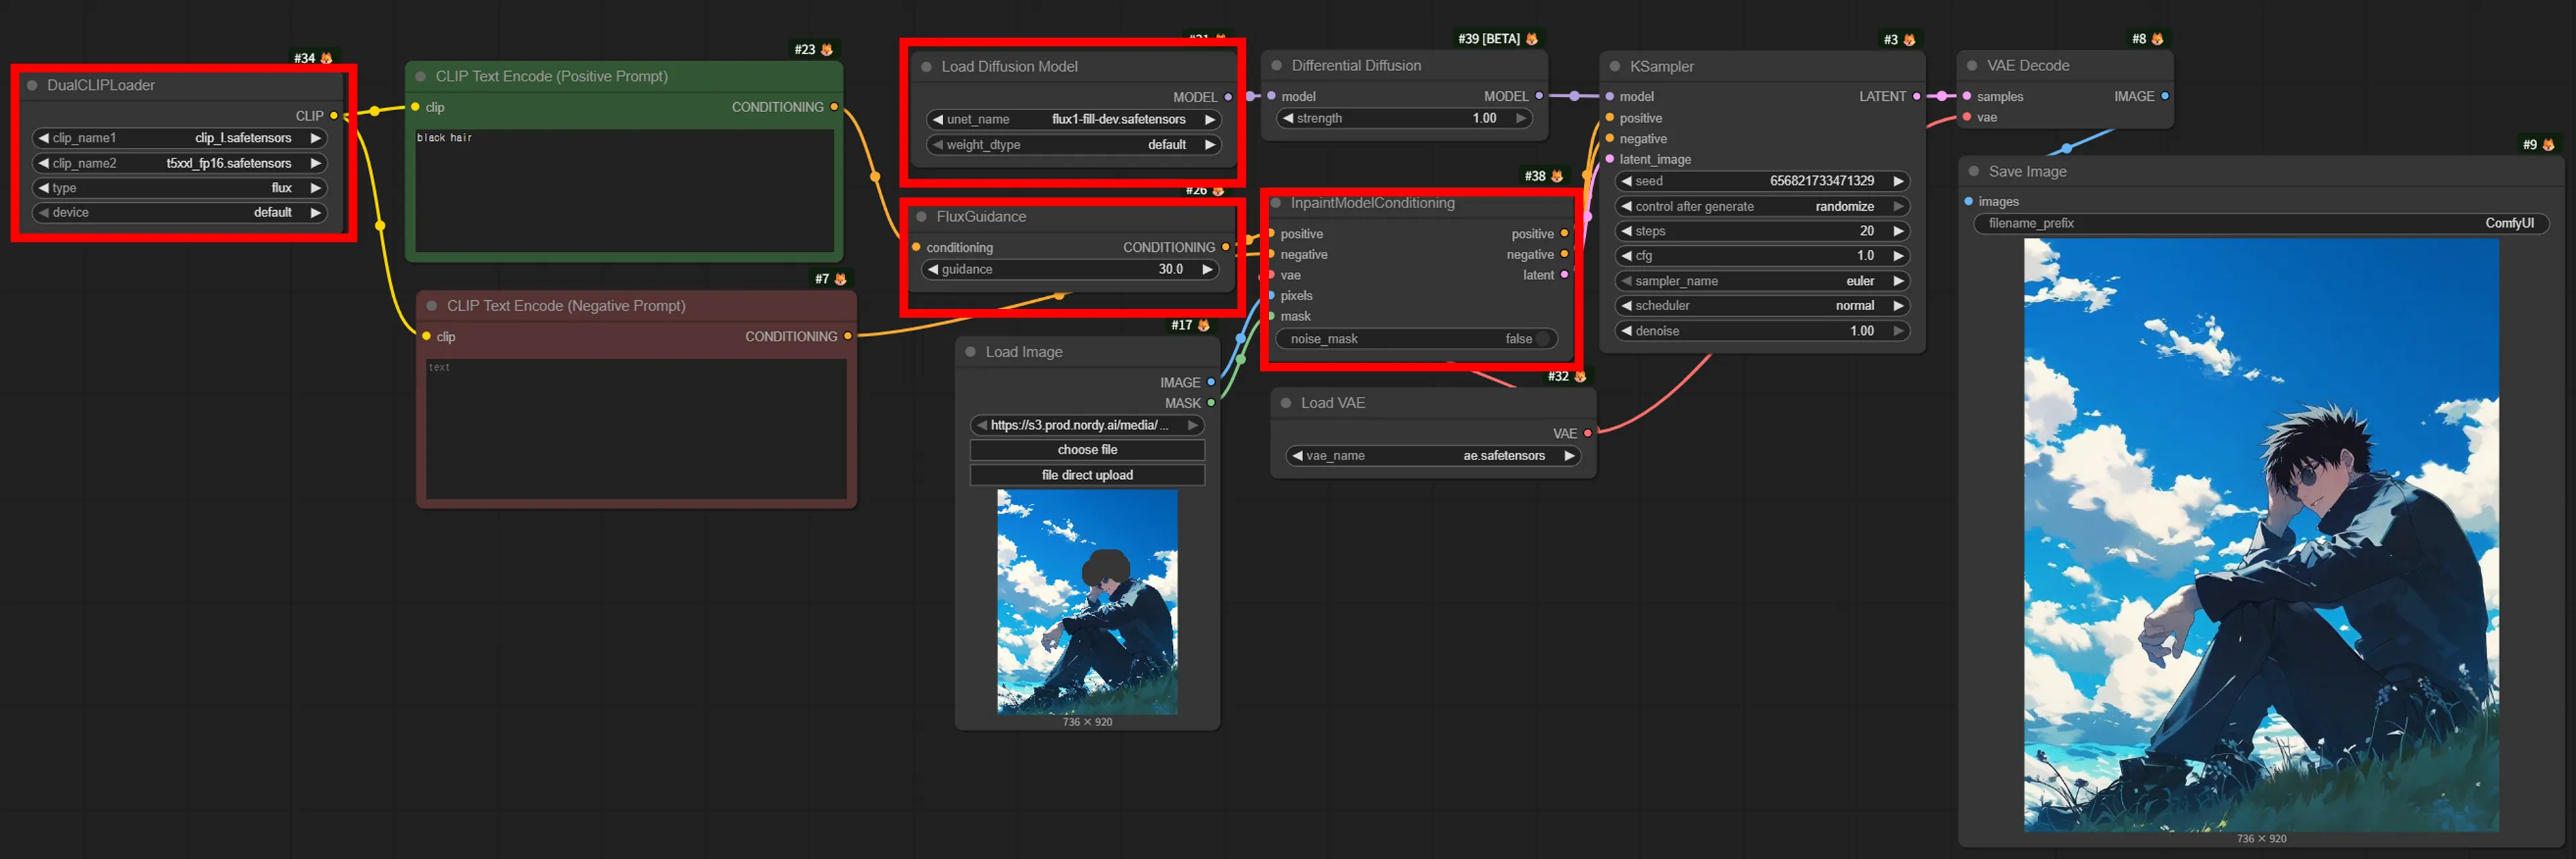The width and height of the screenshot is (2576, 859).
Task: Click the filename_prefix ComfyUI field
Action: coord(2261,224)
